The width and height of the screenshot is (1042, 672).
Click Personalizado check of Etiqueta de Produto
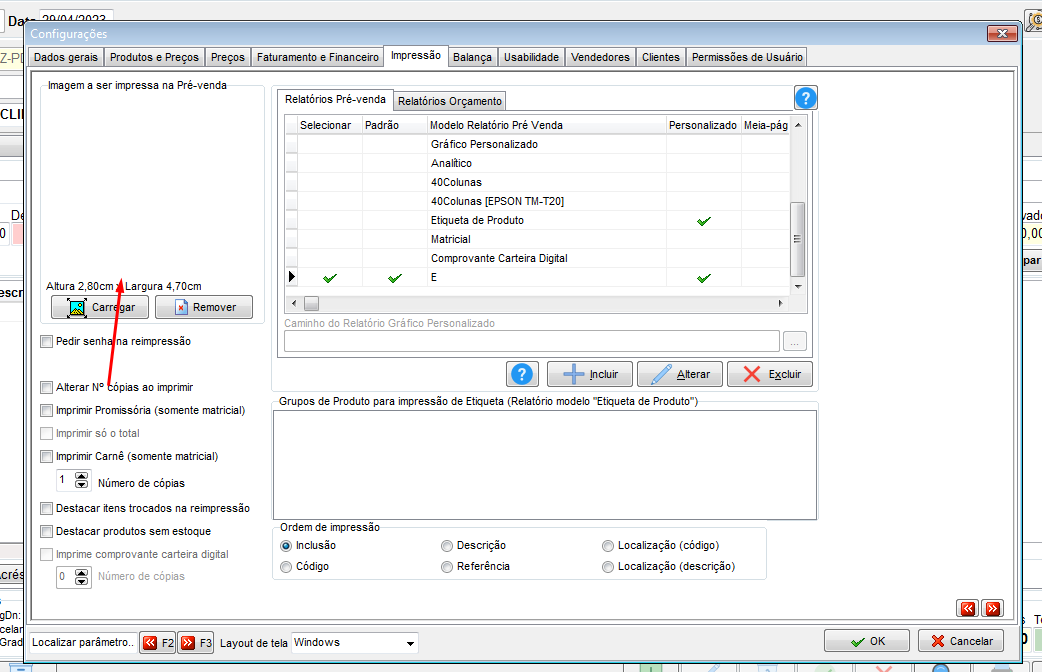[x=704, y=221]
